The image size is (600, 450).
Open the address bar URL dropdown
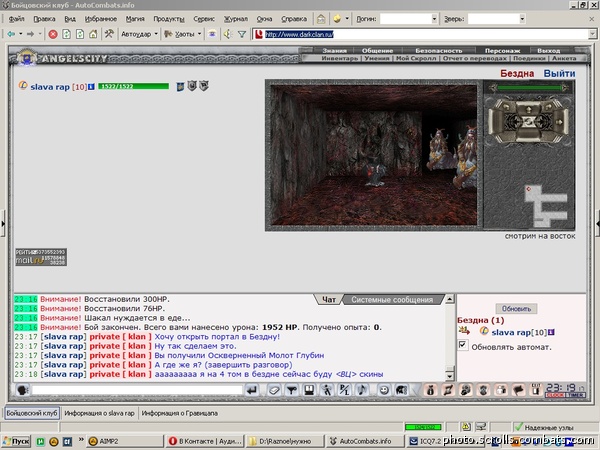(592, 34)
